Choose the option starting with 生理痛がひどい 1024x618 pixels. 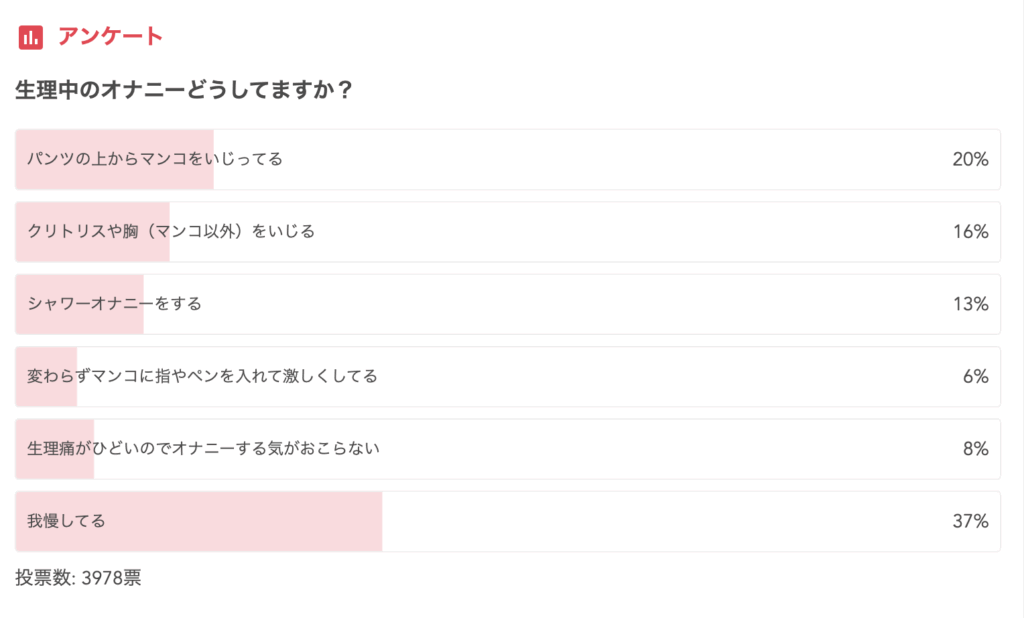[x=203, y=449]
